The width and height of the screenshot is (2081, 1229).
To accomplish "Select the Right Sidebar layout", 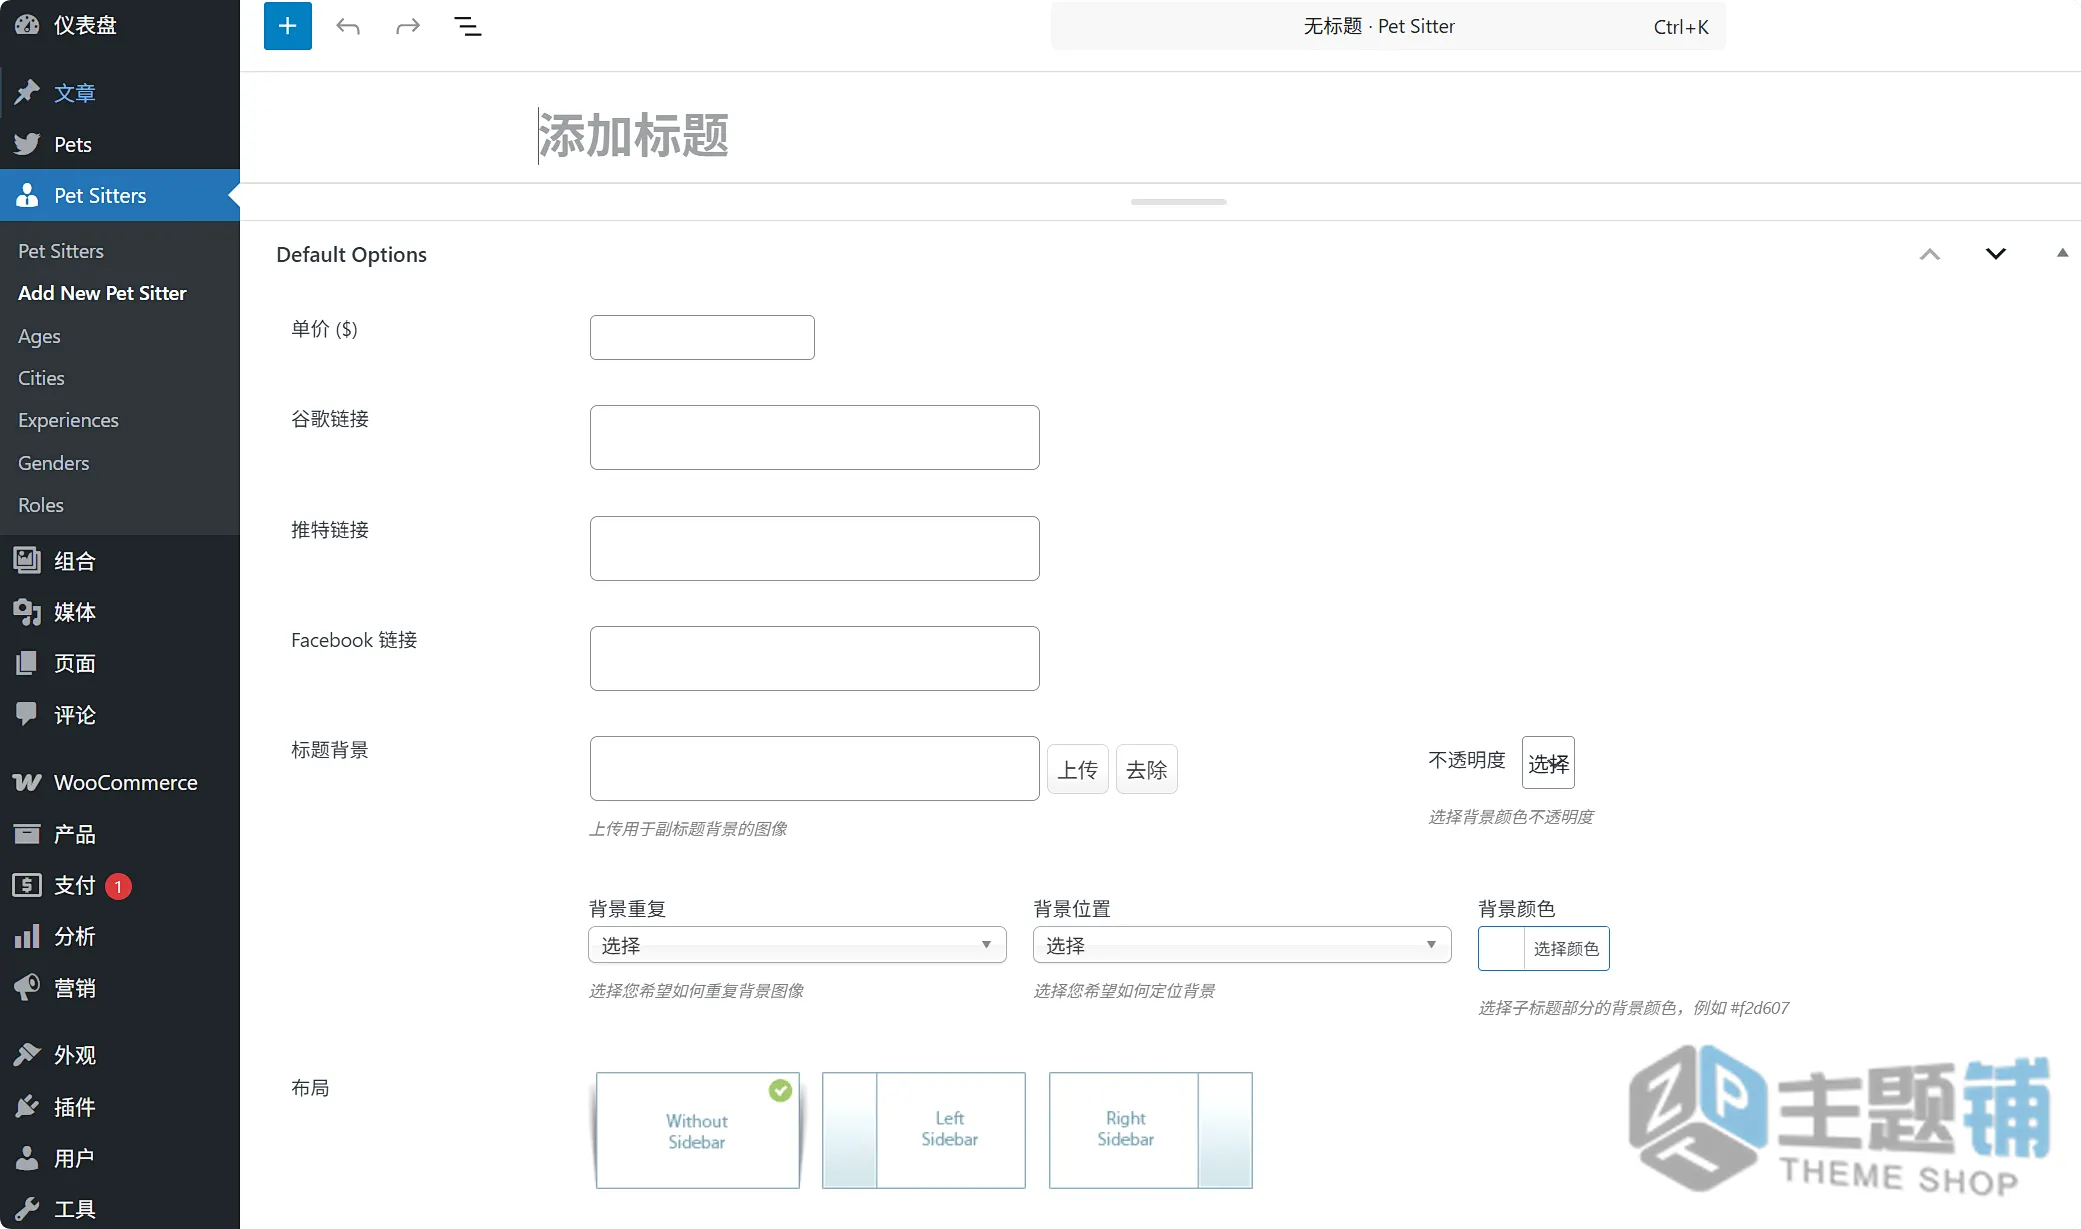I will [x=1151, y=1130].
